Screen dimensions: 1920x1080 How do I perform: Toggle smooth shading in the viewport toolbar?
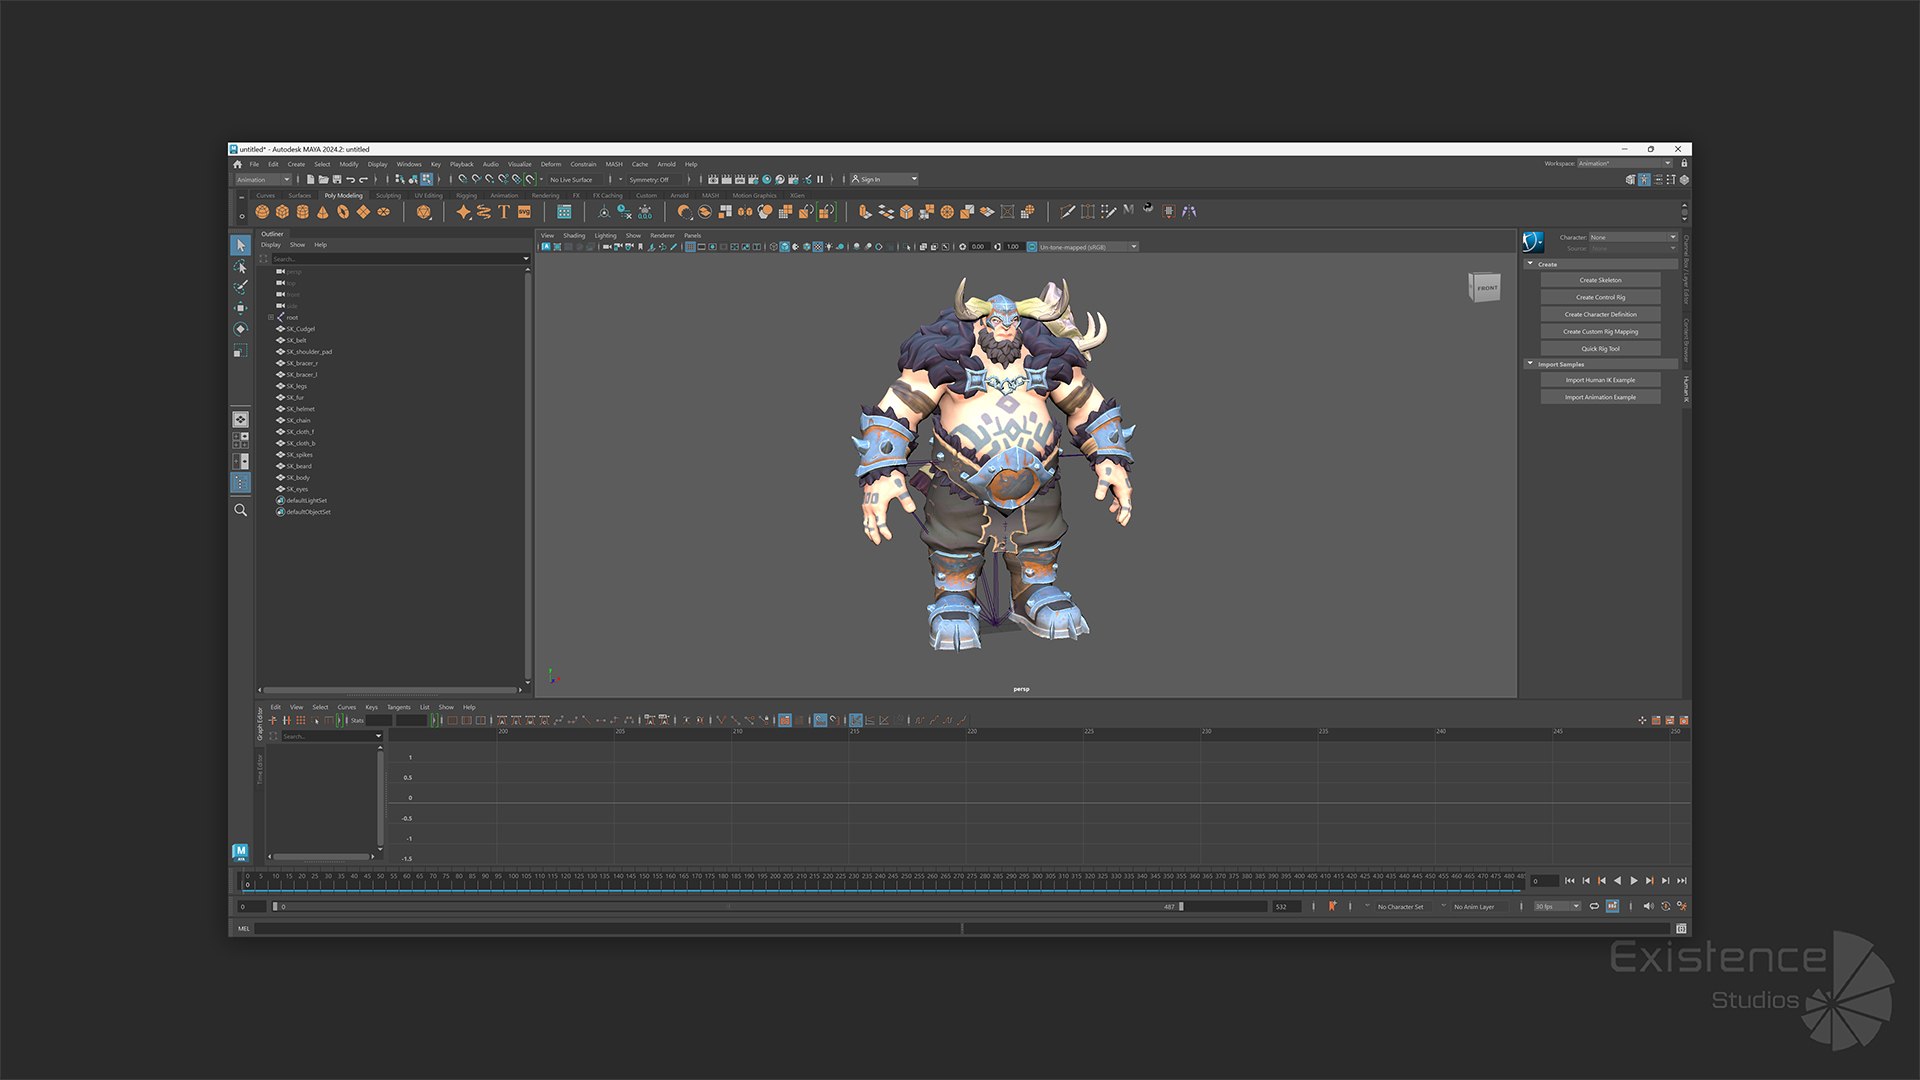click(785, 247)
